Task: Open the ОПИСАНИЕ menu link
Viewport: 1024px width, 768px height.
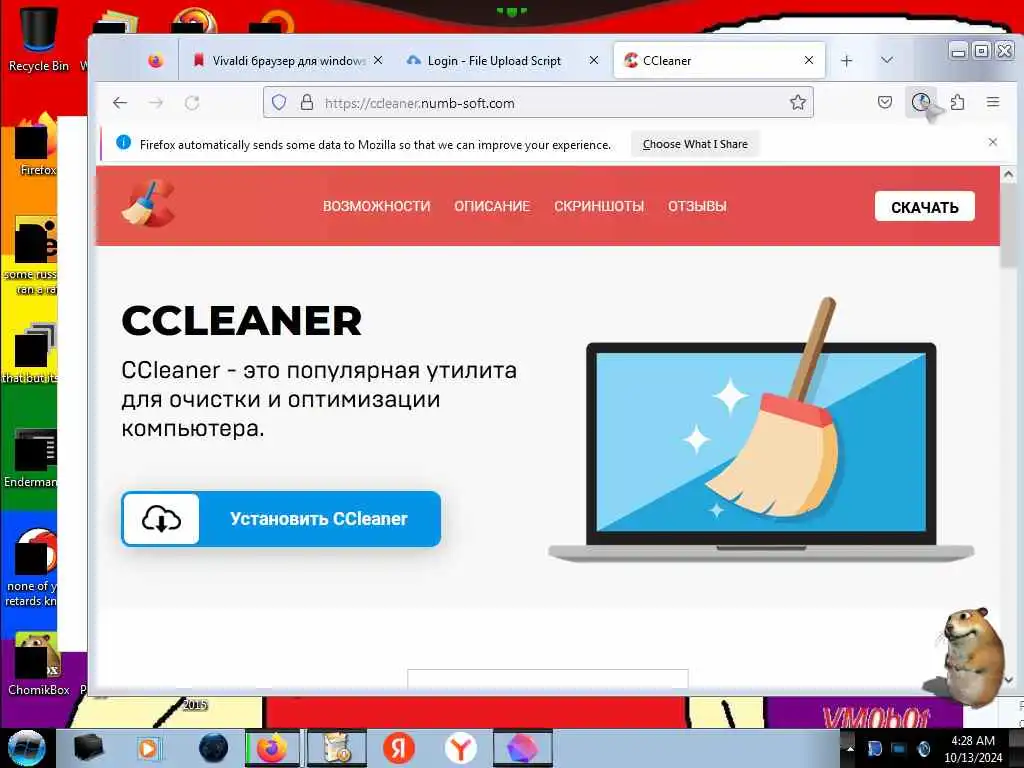Action: (x=492, y=206)
